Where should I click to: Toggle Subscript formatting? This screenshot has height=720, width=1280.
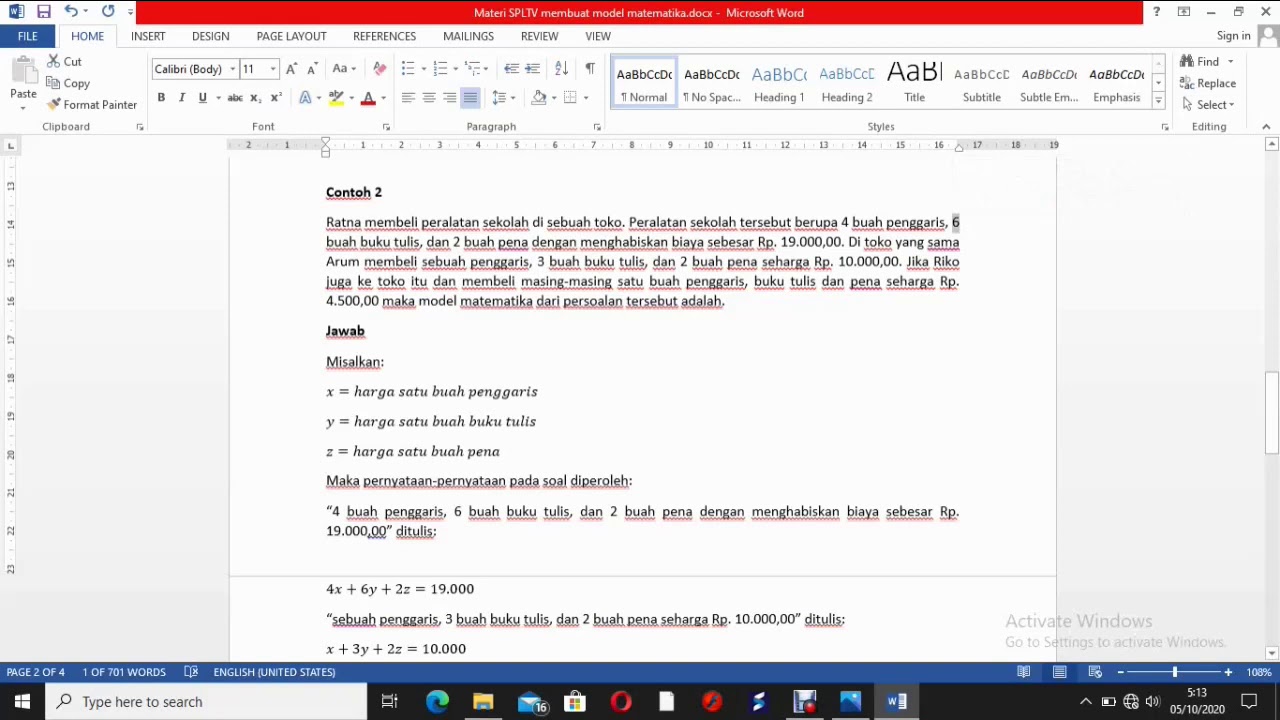(x=255, y=98)
